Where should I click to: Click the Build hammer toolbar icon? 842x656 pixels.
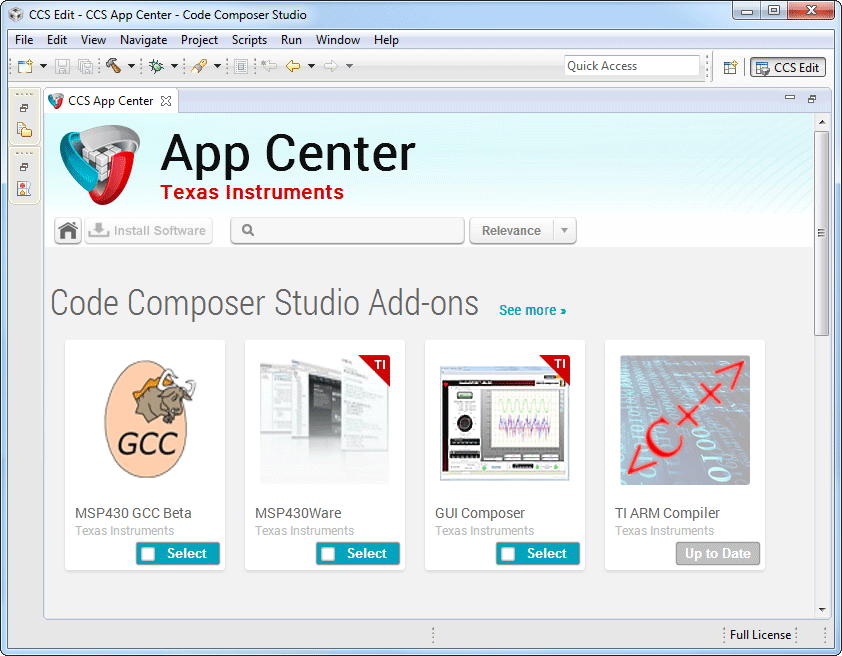(113, 66)
